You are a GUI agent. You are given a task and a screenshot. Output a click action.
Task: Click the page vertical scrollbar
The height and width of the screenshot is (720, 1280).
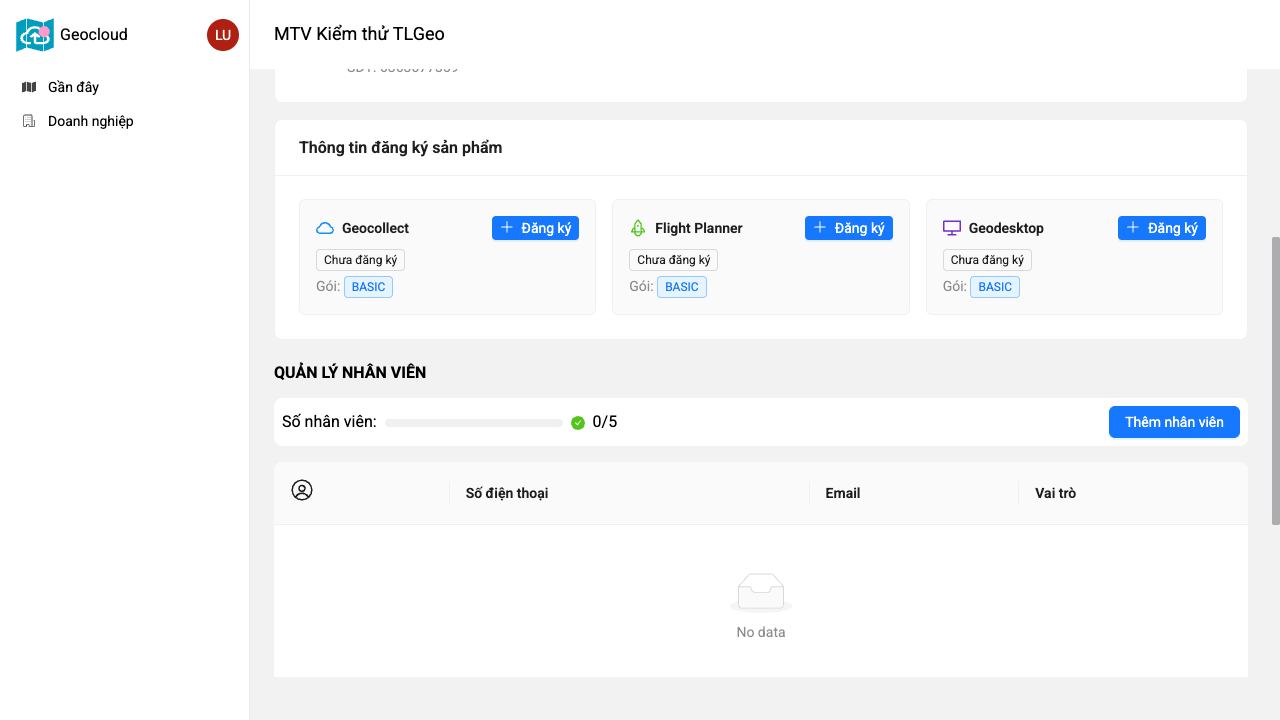tap(1275, 380)
